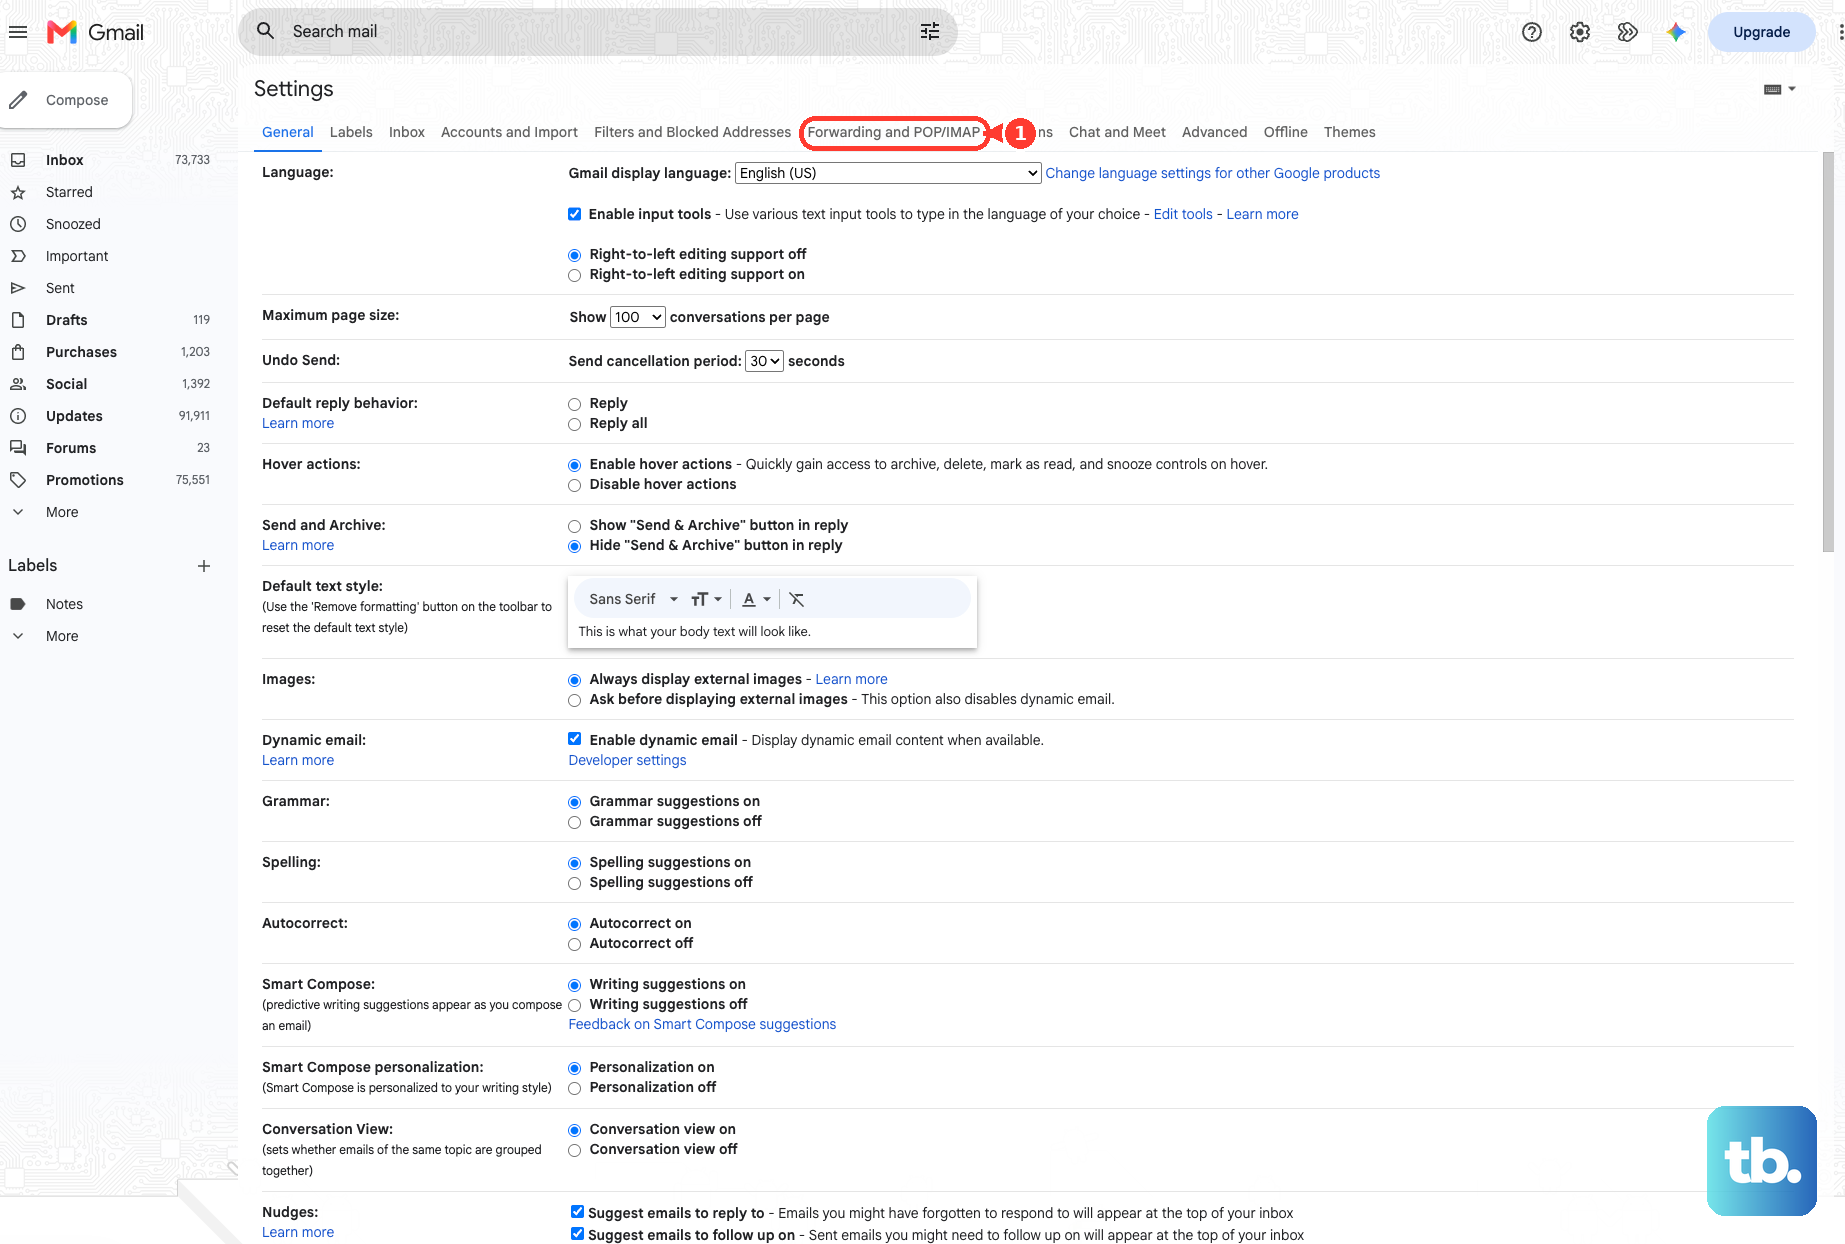1845x1244 pixels.
Task: Open the Gmail display language dropdown
Action: click(x=888, y=173)
